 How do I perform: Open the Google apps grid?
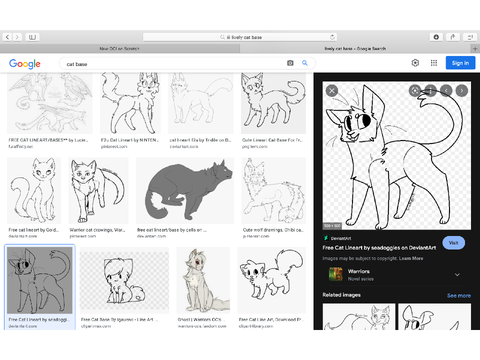click(434, 63)
